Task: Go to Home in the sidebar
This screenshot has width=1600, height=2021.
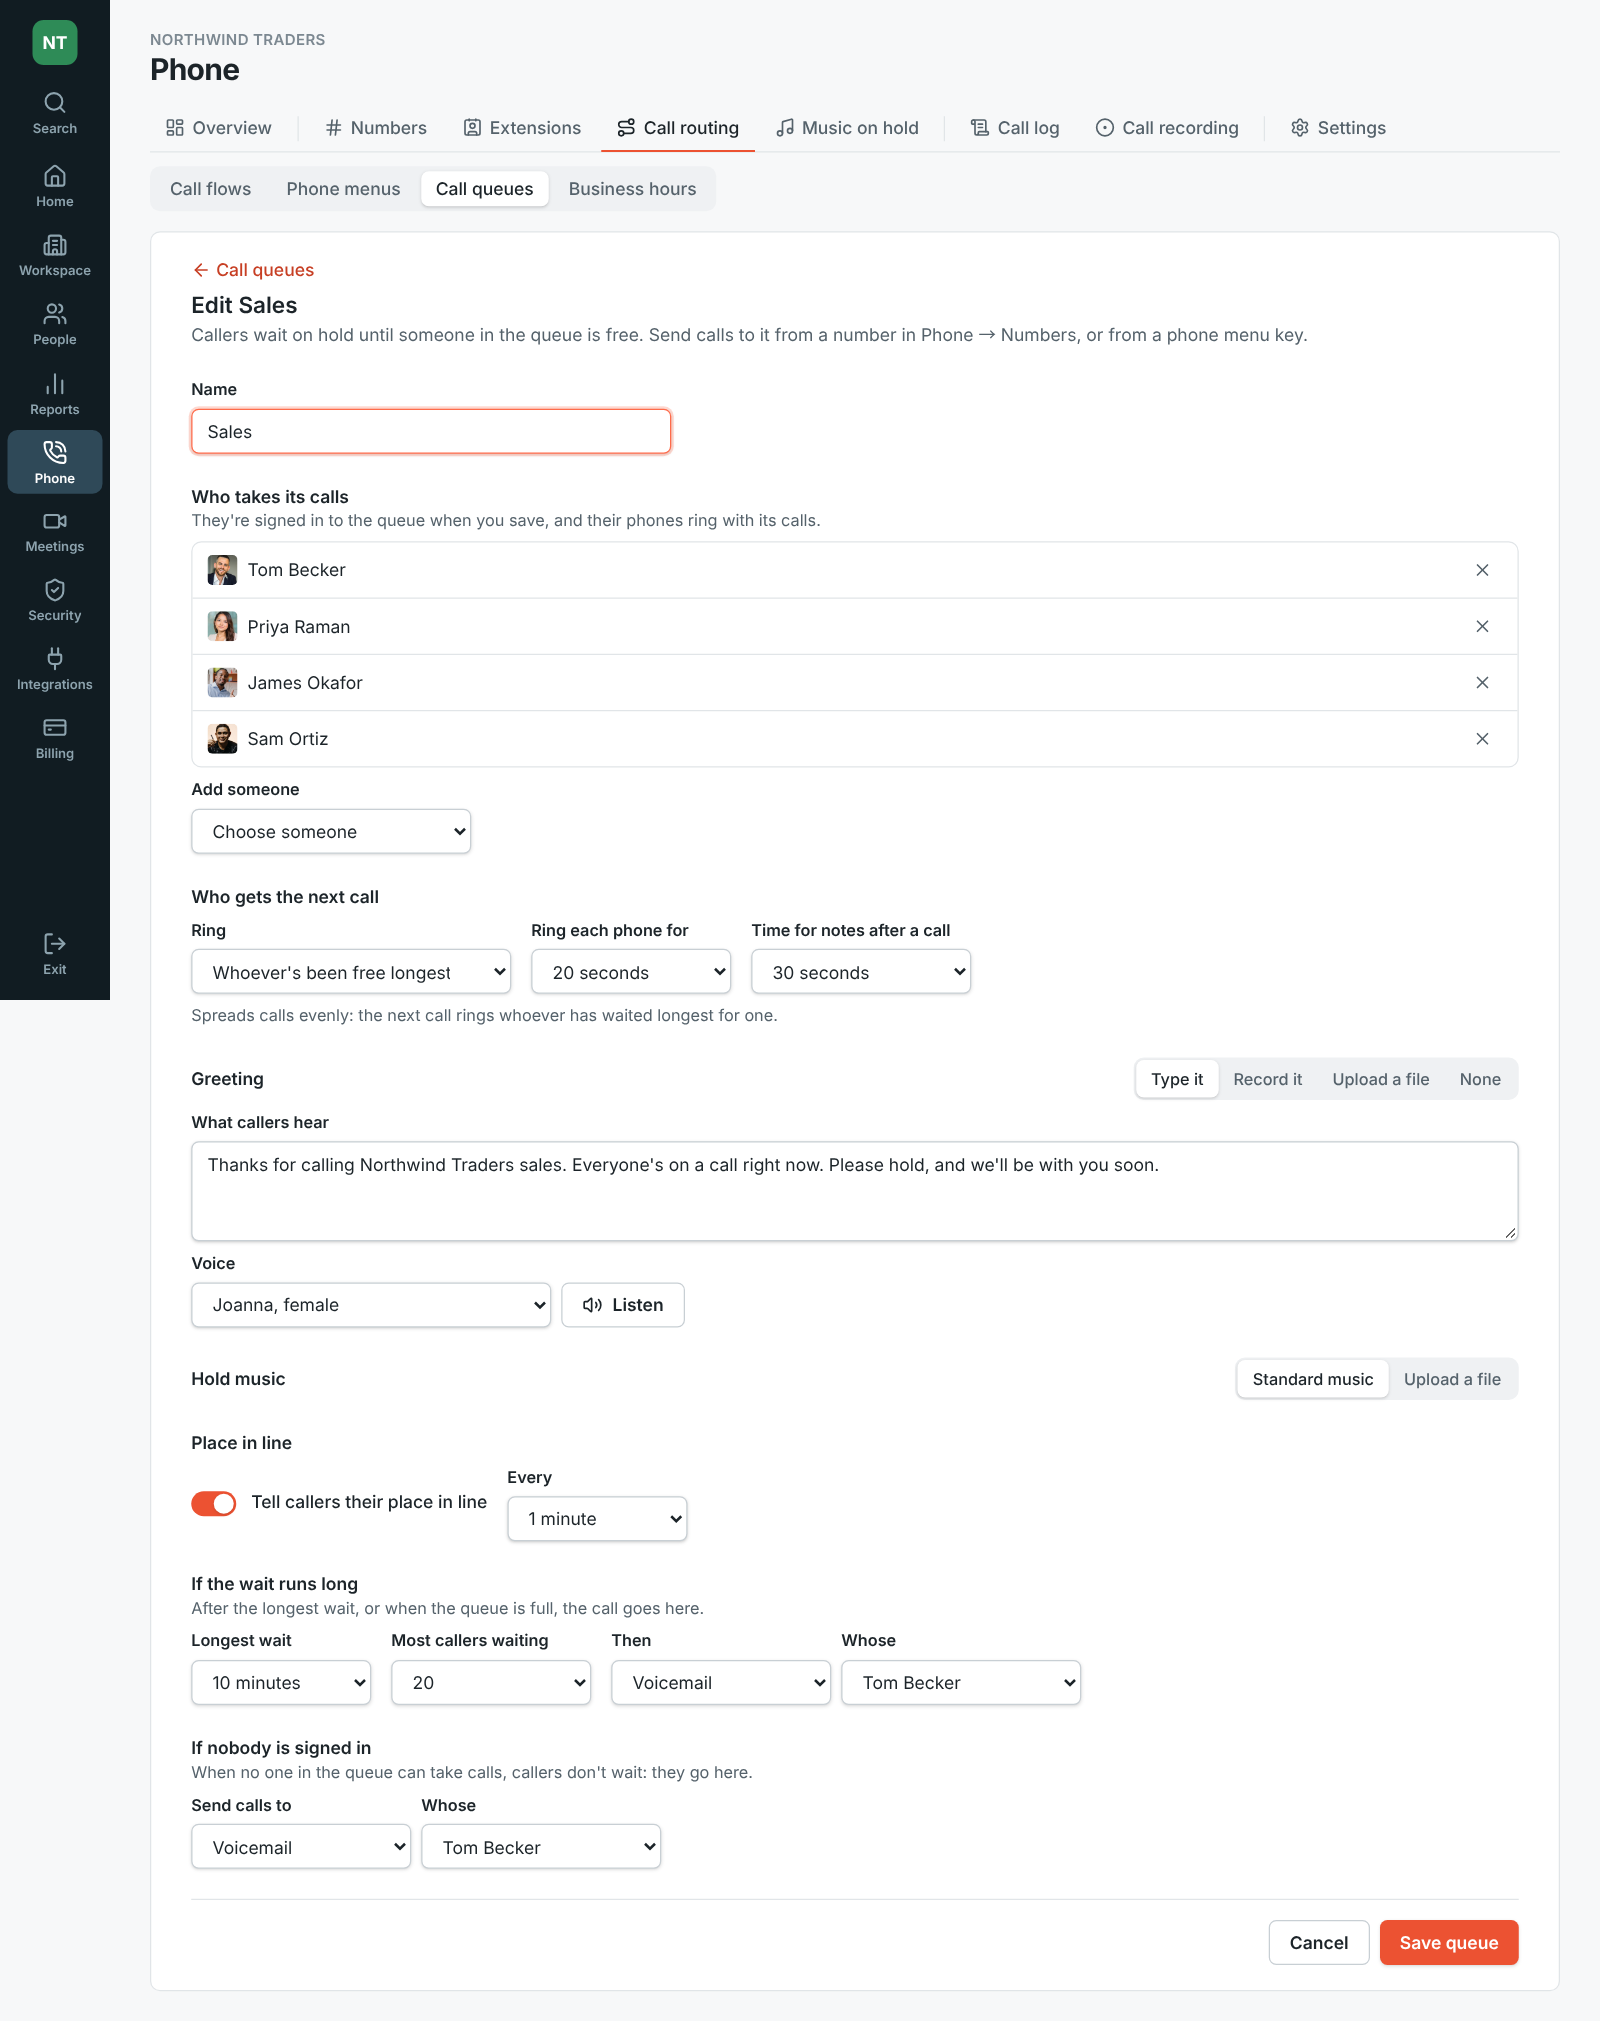Action: [55, 186]
